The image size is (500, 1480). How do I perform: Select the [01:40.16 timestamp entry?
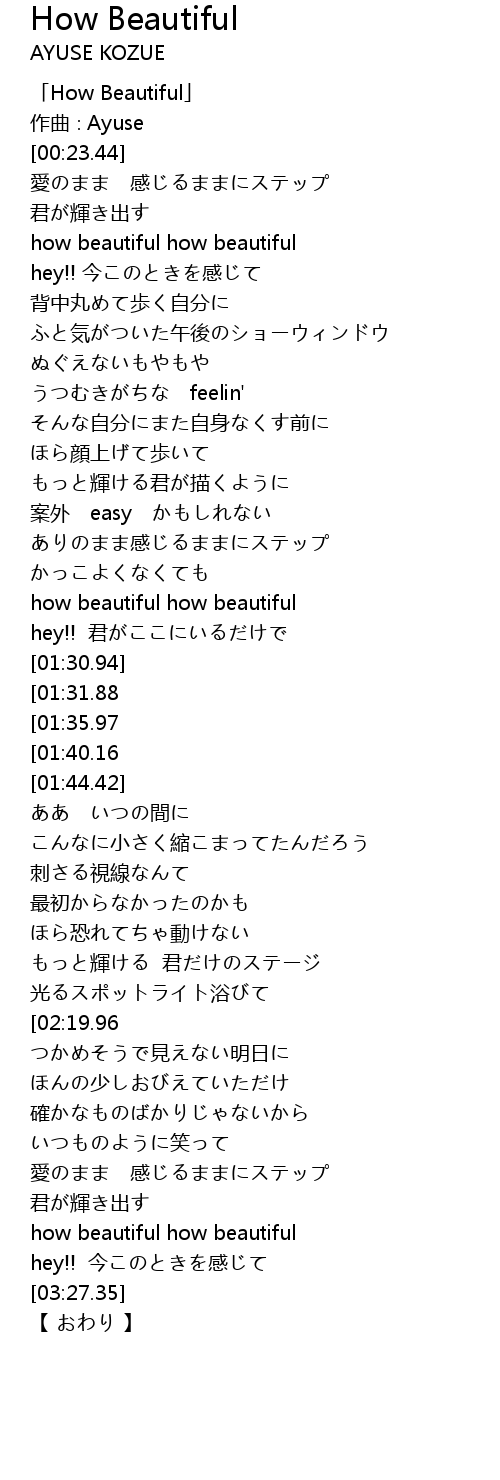coord(75,753)
